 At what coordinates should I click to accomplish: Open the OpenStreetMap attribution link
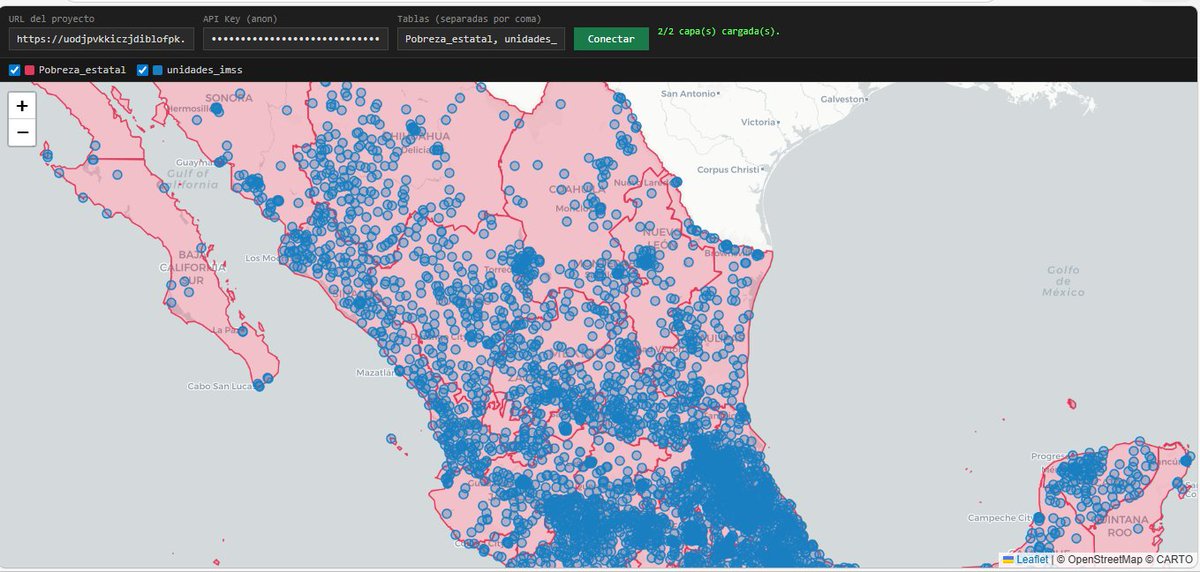click(1109, 560)
